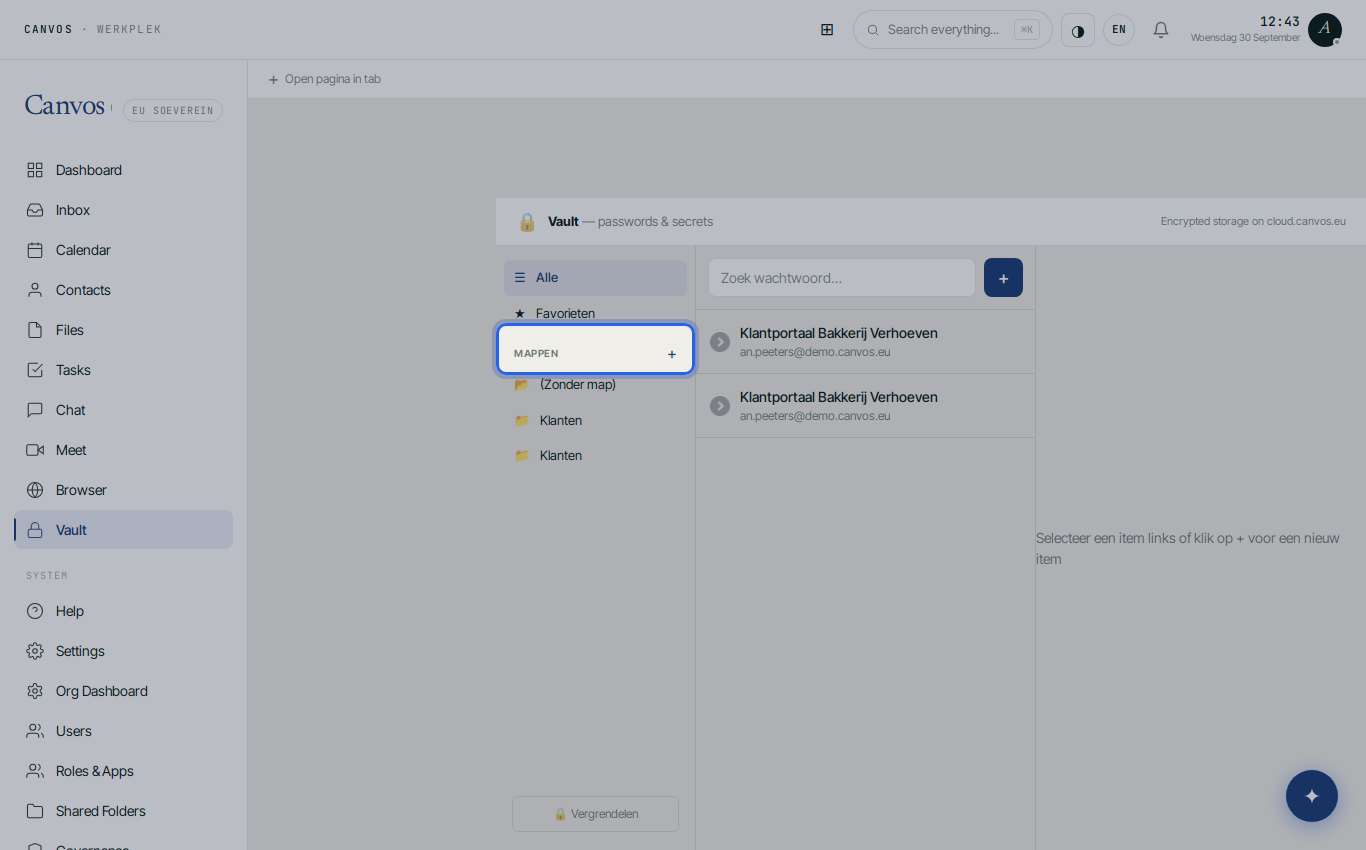Open the user avatar menu
1366x850 pixels.
point(1325,30)
